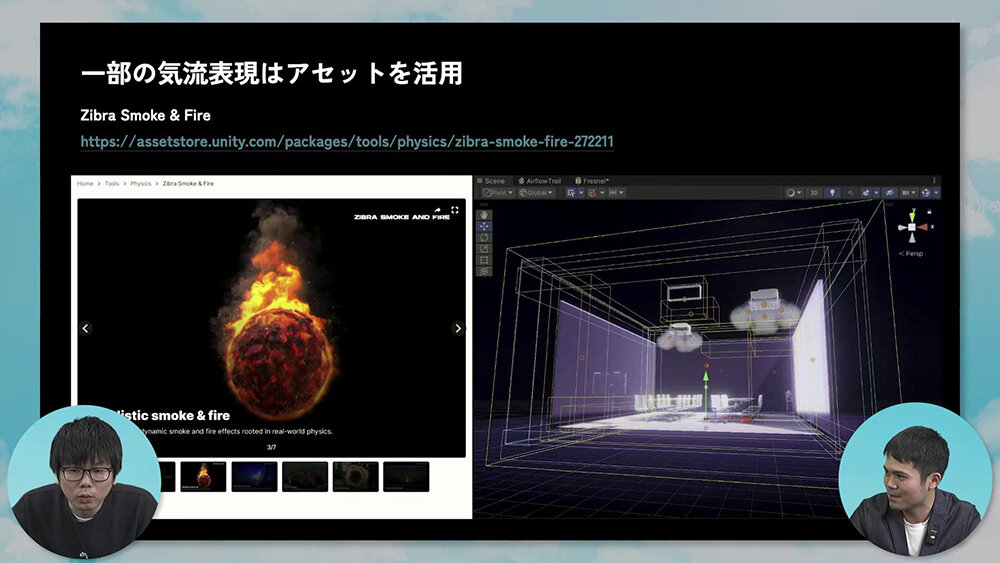Click the Physics breadcrumb link
This screenshot has height=563, width=1000.
[141, 184]
